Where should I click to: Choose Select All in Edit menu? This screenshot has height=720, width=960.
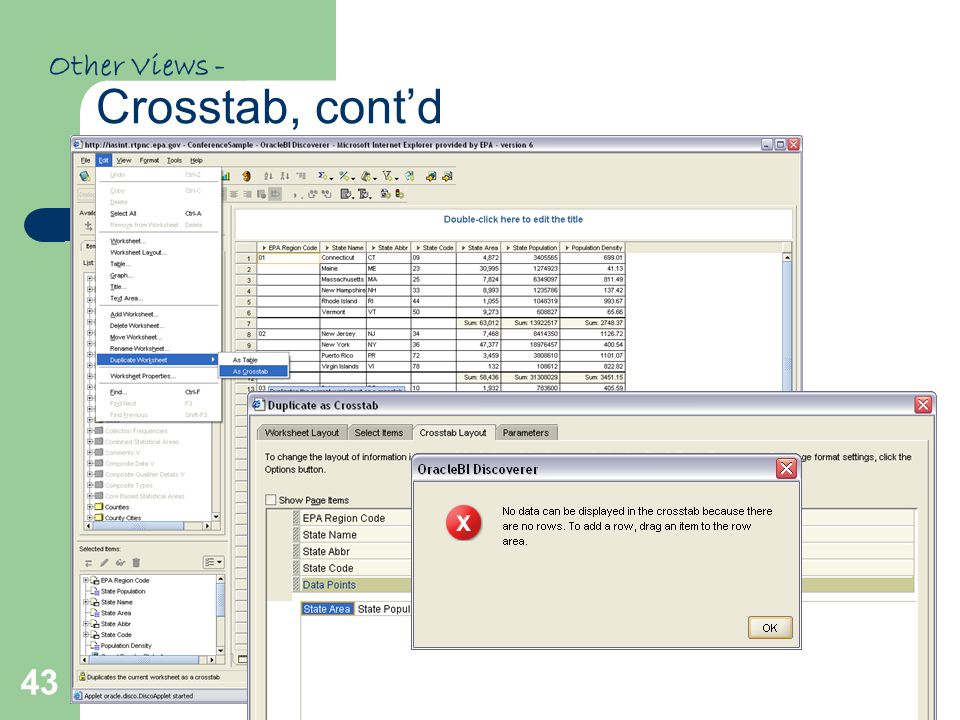(157, 214)
